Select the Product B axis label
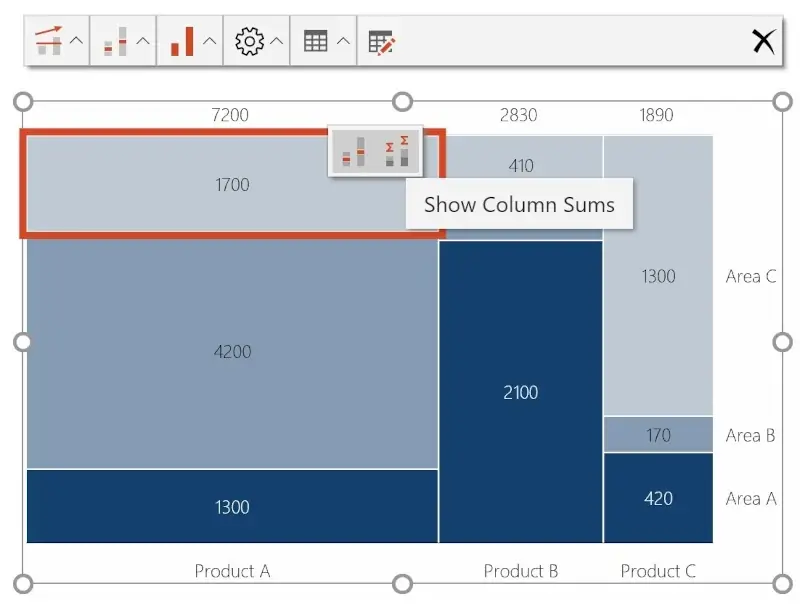800x605 pixels. pyautogui.click(x=520, y=571)
